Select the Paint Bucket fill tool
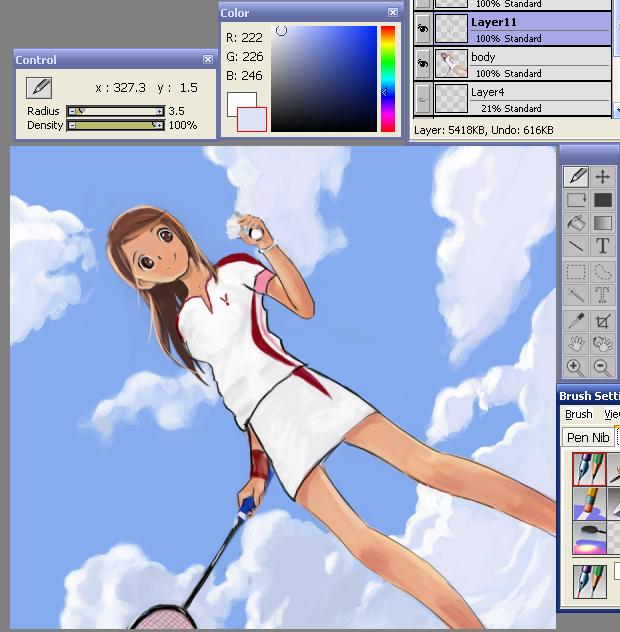The height and width of the screenshot is (632, 620). 576,223
